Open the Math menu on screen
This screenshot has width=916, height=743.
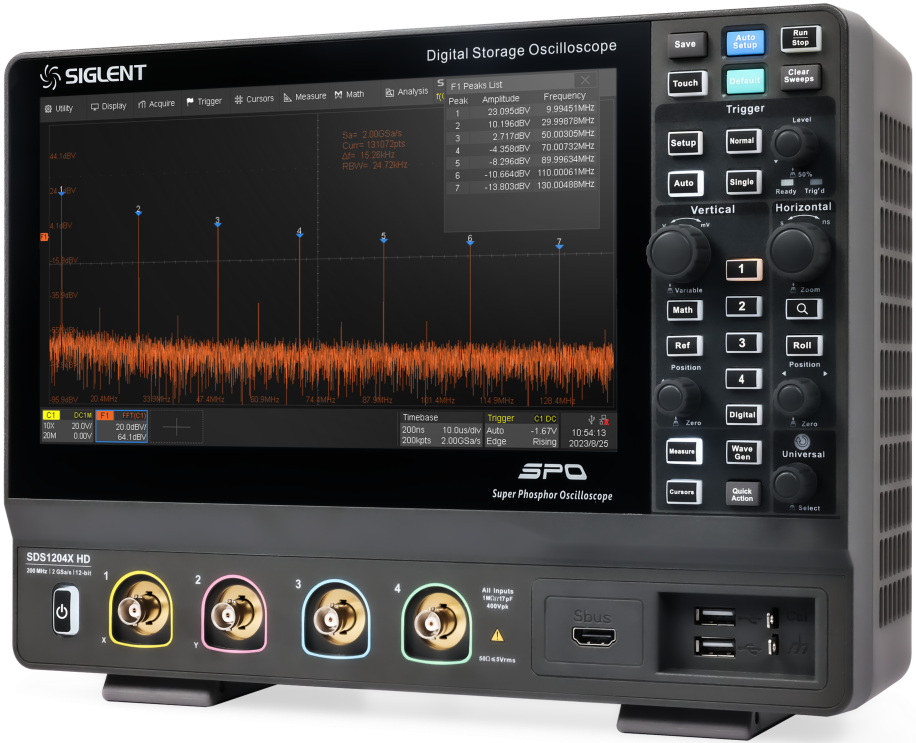349,95
